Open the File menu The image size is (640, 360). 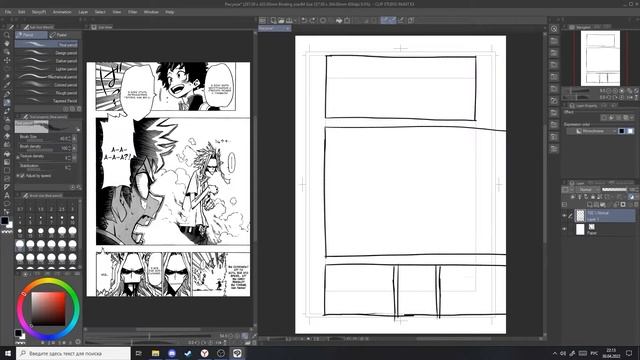[8, 12]
